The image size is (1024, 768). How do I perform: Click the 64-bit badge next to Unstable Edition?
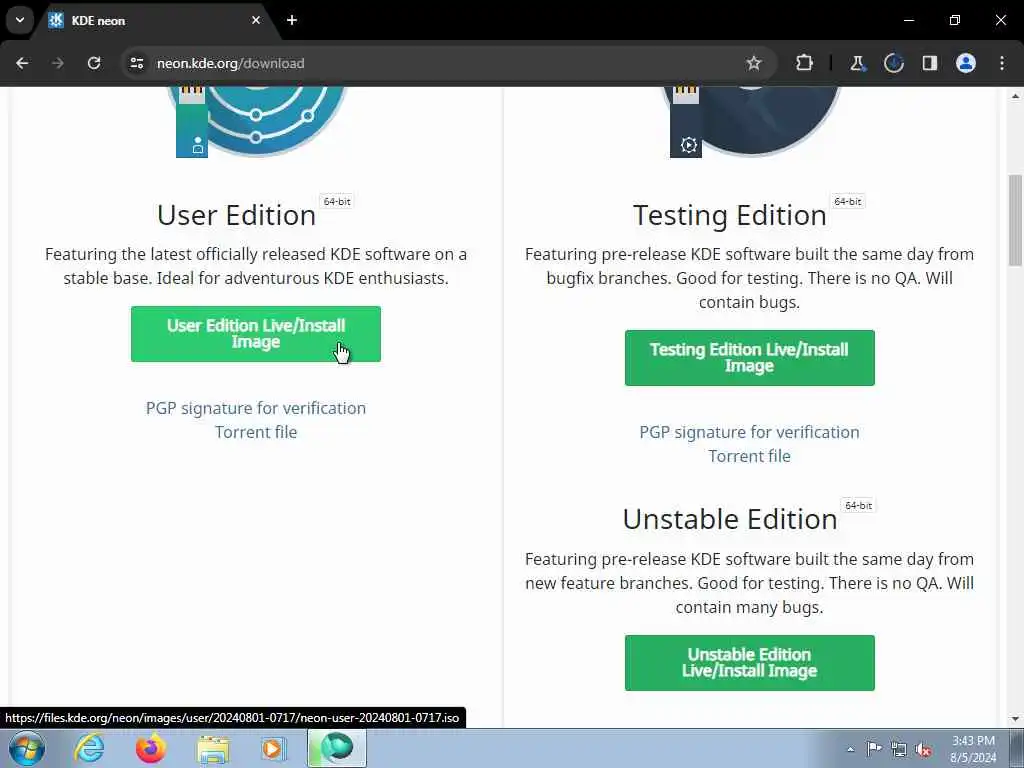[858, 505]
